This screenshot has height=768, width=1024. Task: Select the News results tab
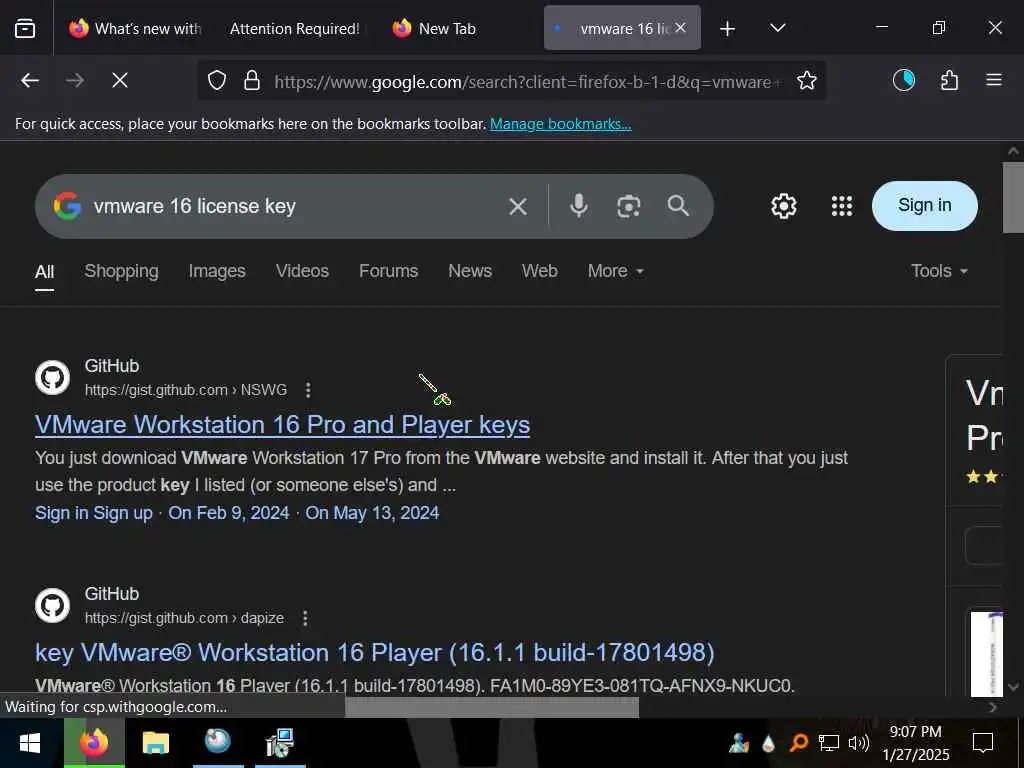point(470,271)
